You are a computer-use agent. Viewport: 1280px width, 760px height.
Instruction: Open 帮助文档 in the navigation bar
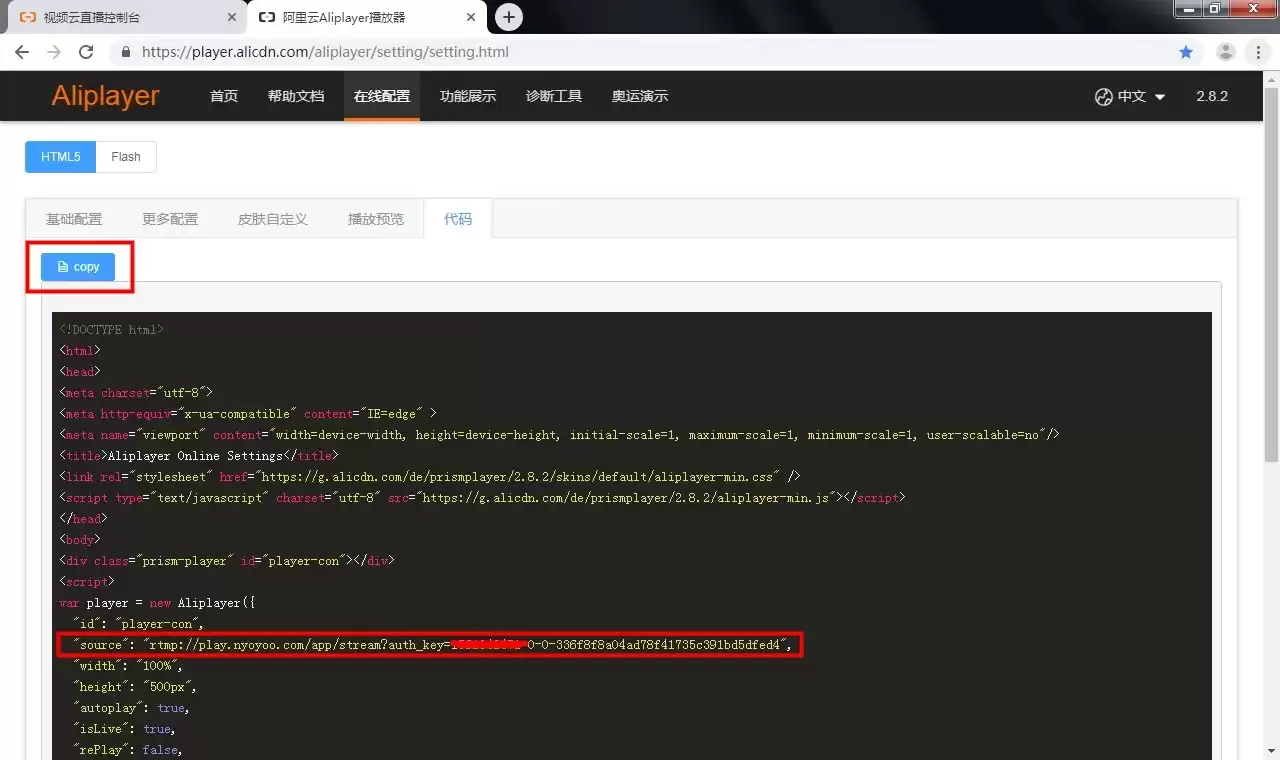(x=296, y=96)
